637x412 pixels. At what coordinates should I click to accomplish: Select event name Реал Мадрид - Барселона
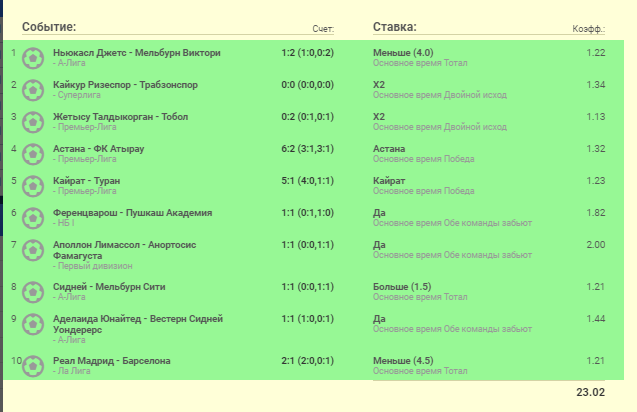tap(112, 361)
